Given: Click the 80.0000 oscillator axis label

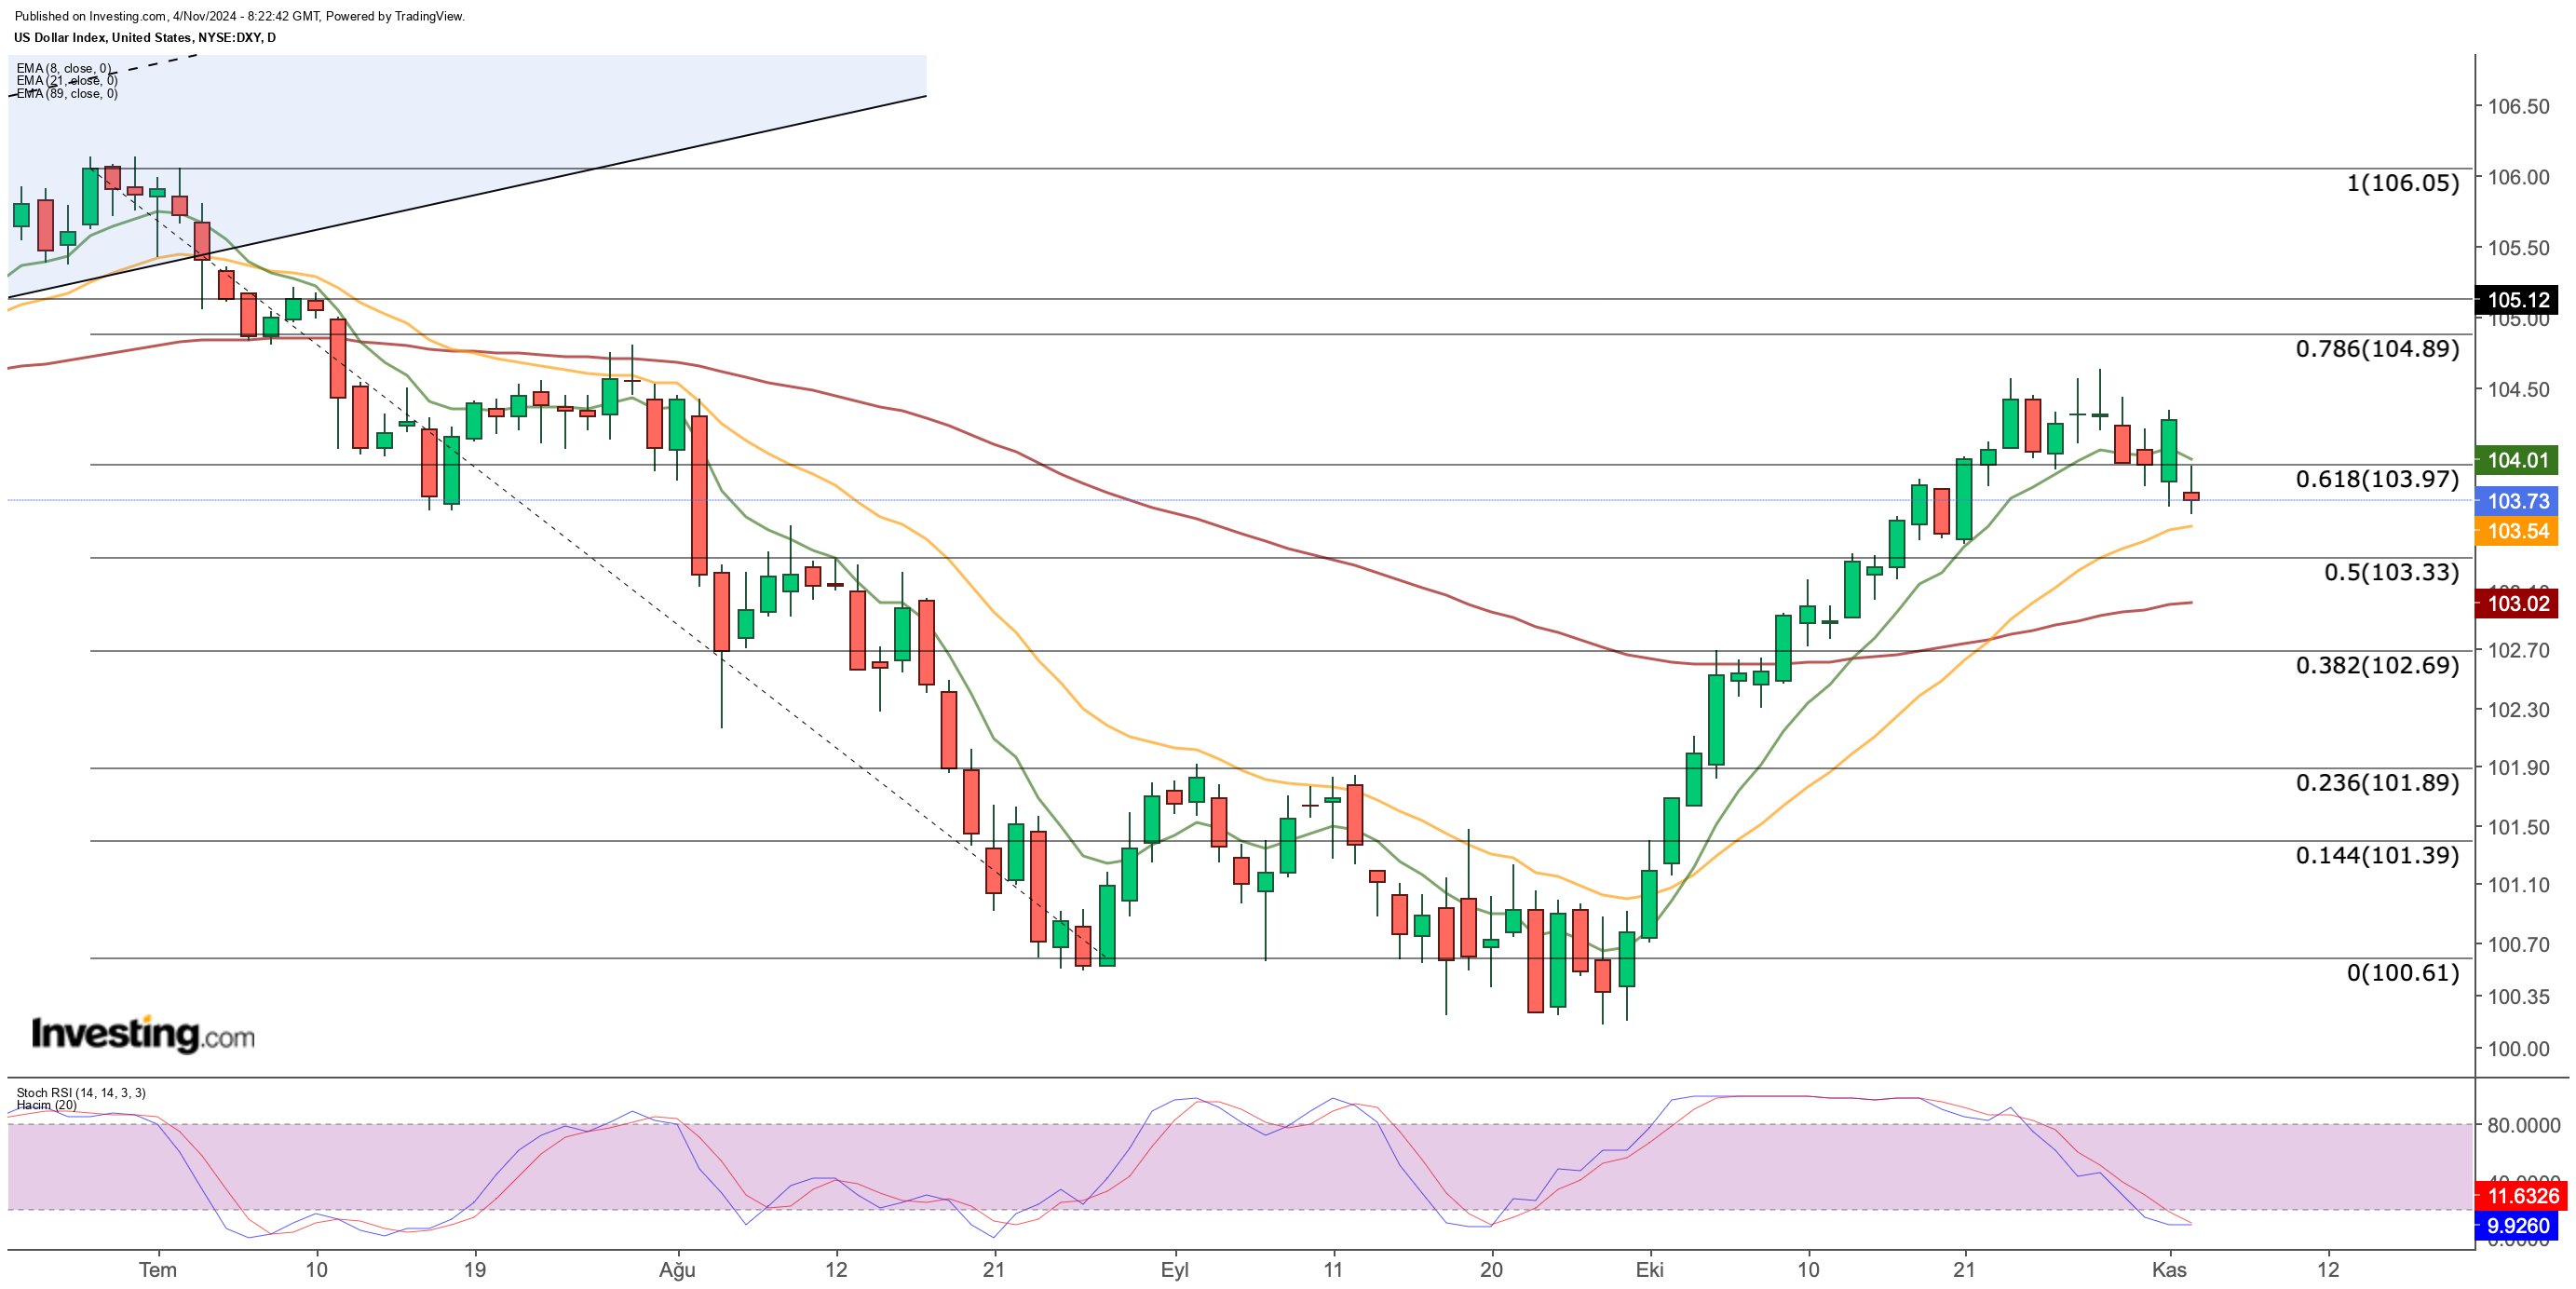Looking at the screenshot, I should pyautogui.click(x=2524, y=1125).
